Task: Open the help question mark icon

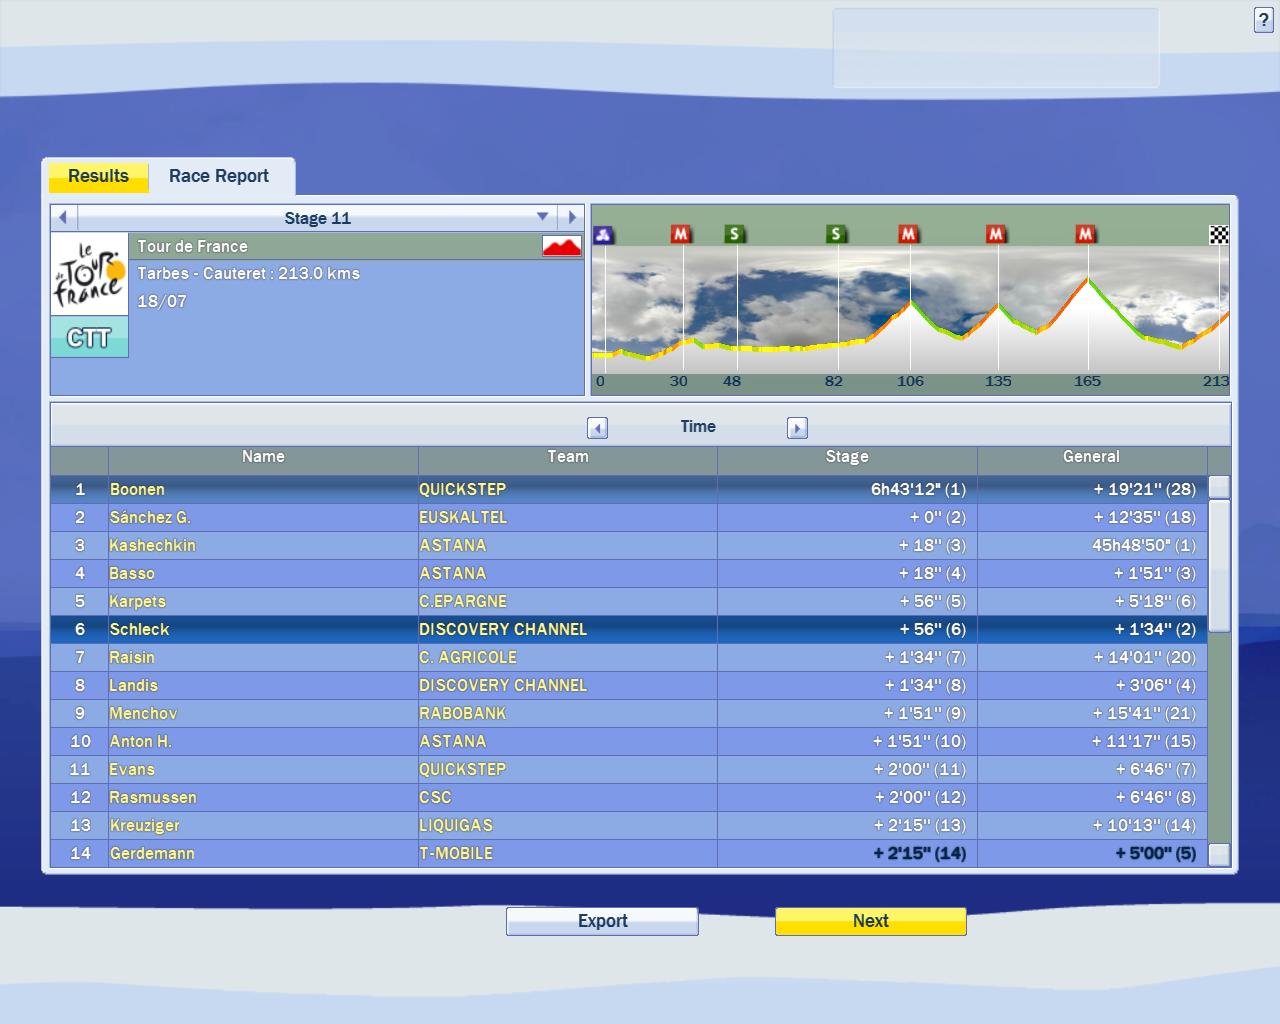Action: (x=1263, y=20)
